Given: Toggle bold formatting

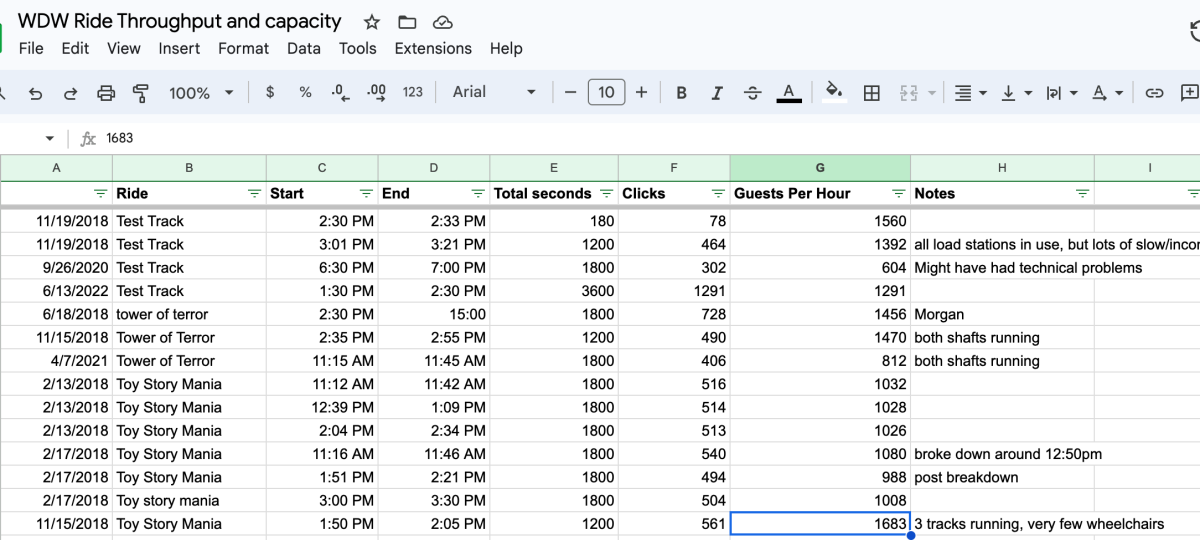Looking at the screenshot, I should [x=681, y=93].
